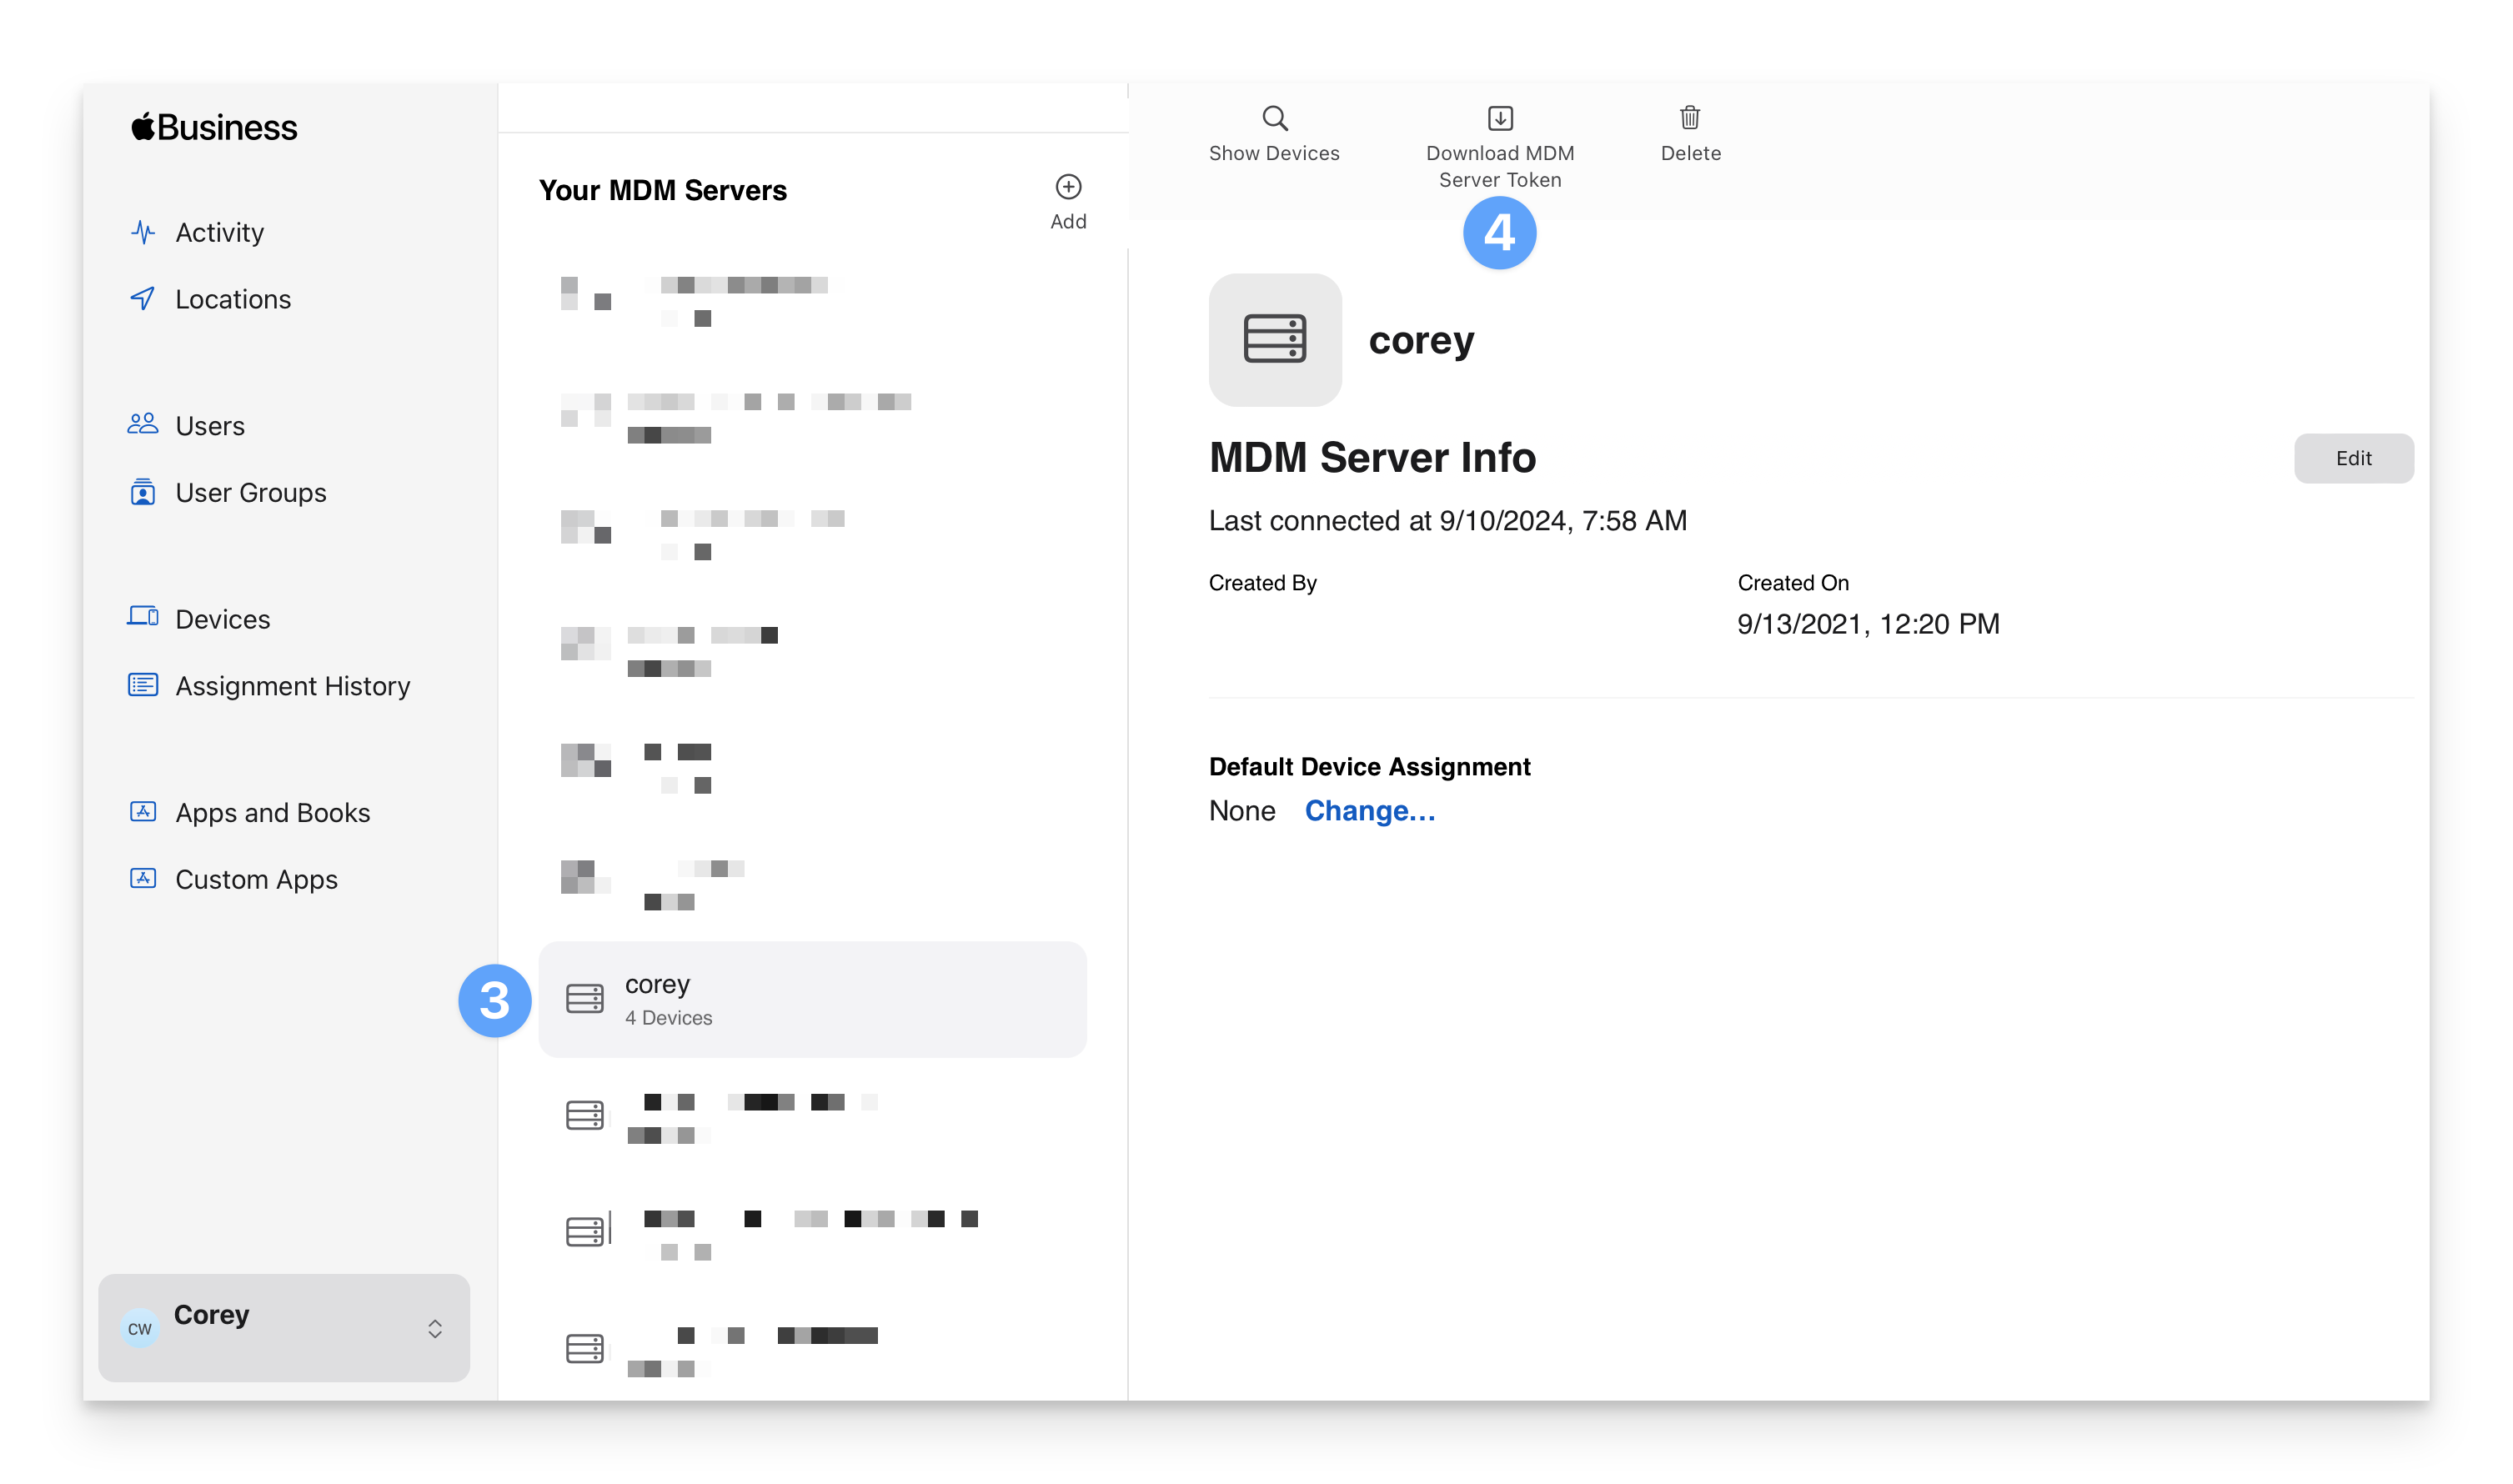Delete the corey MDM server

click(x=1690, y=132)
